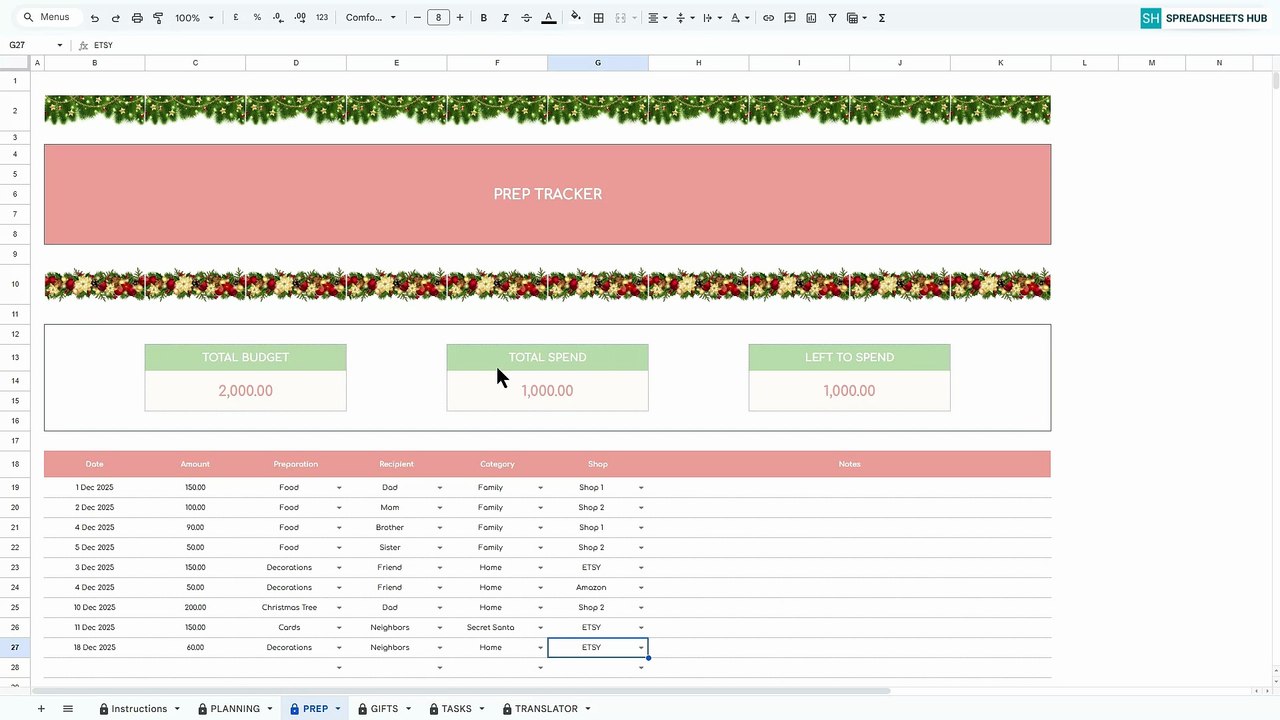Viewport: 1280px width, 720px height.
Task: Open the fill color picker
Action: coord(576,18)
